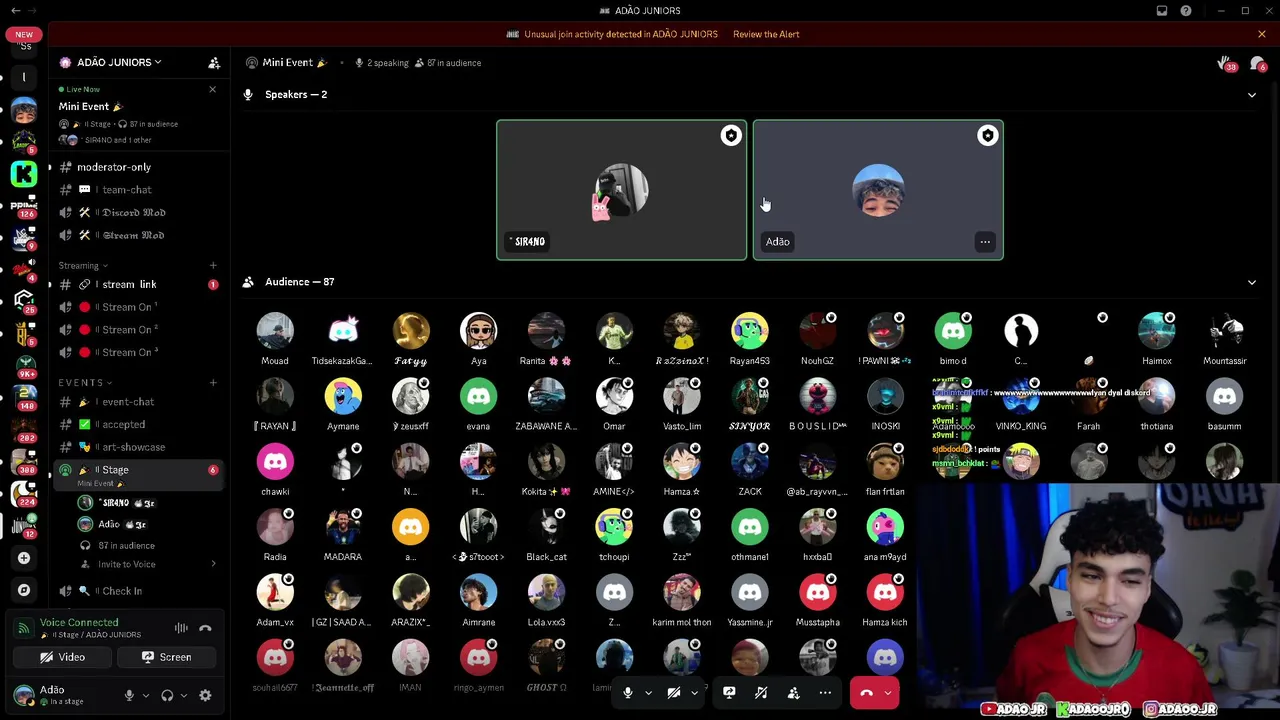Open the Check In channel
Screen dimensions: 1280x720
click(138, 591)
